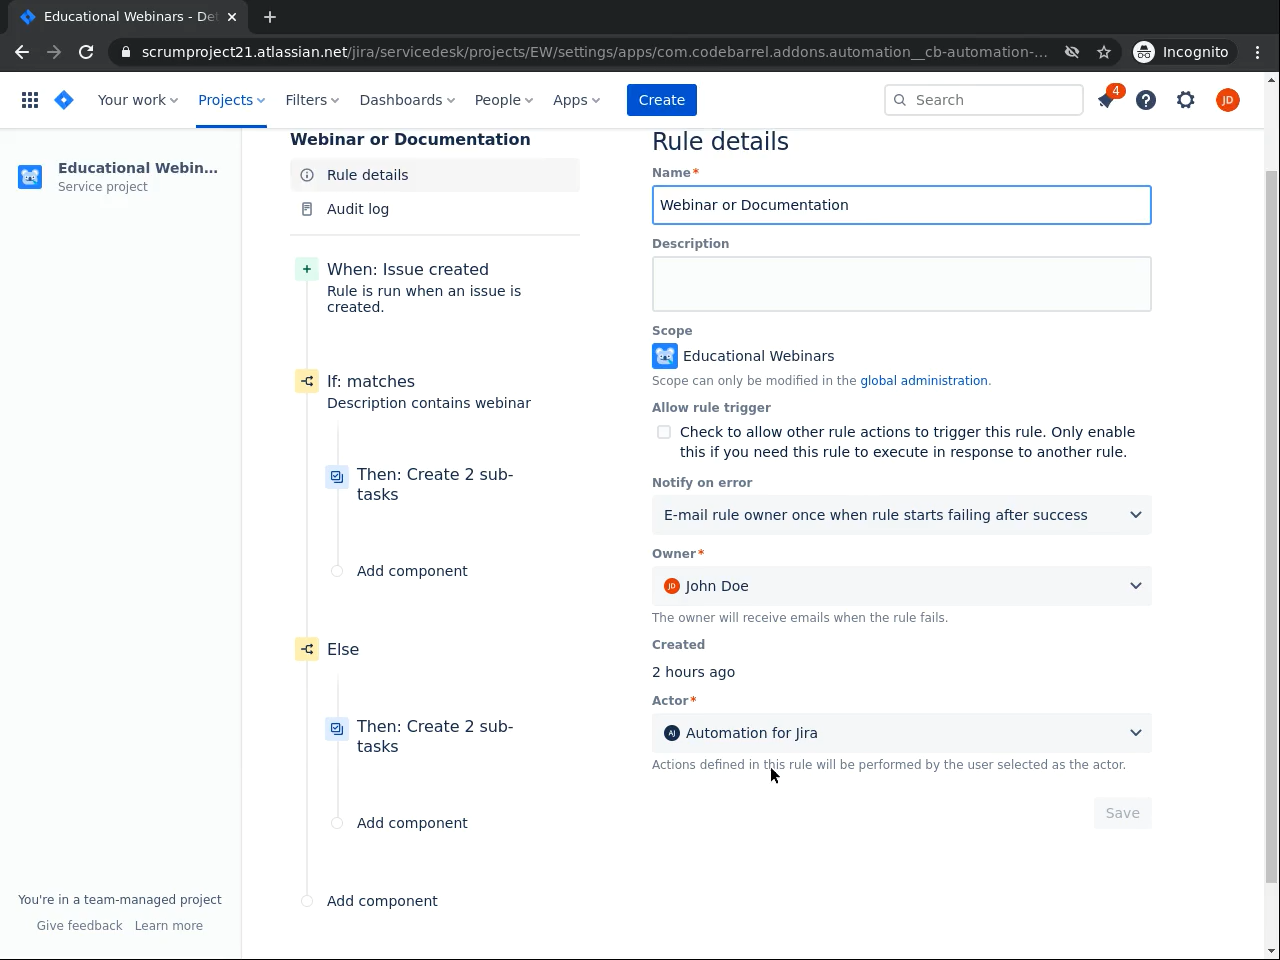The height and width of the screenshot is (960, 1280).
Task: Open the Audit log tab
Action: pos(358,209)
